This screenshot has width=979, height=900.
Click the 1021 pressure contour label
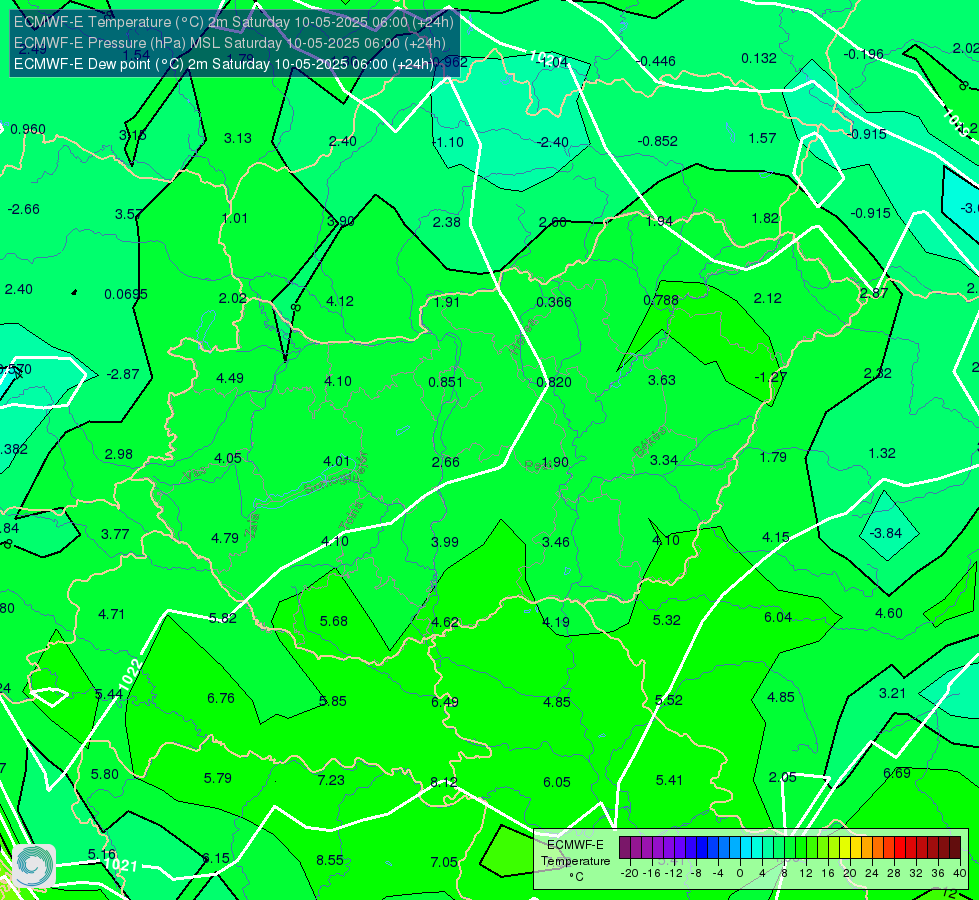pos(121,866)
